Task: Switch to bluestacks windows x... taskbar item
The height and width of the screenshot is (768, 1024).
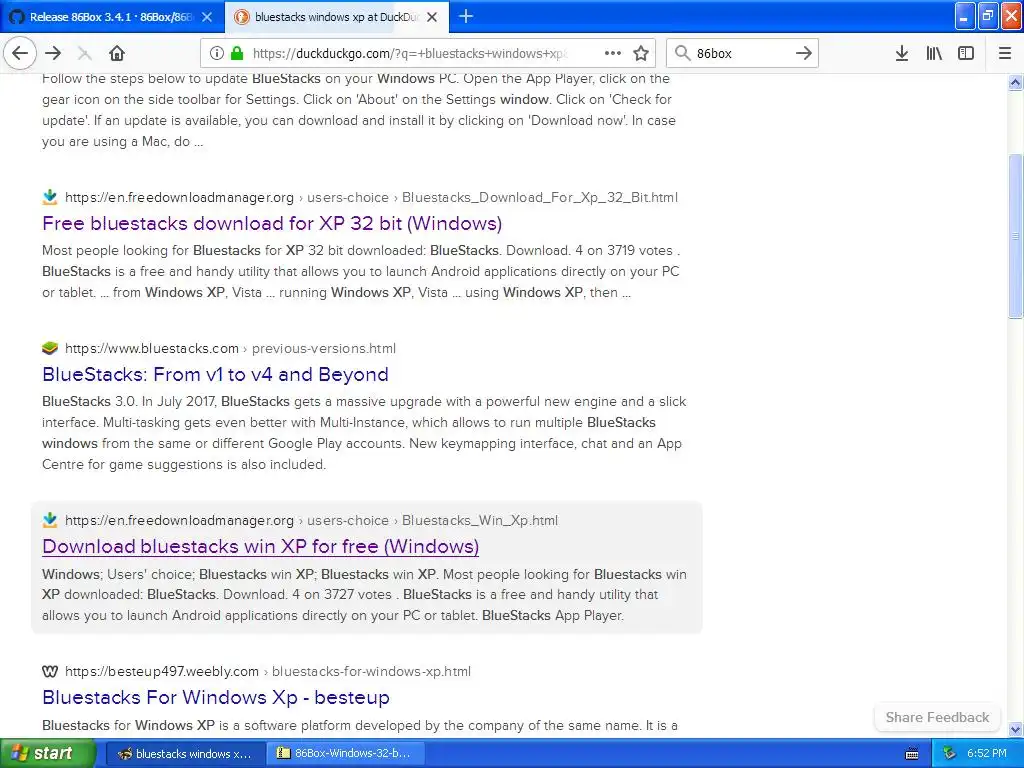Action: tap(185, 754)
